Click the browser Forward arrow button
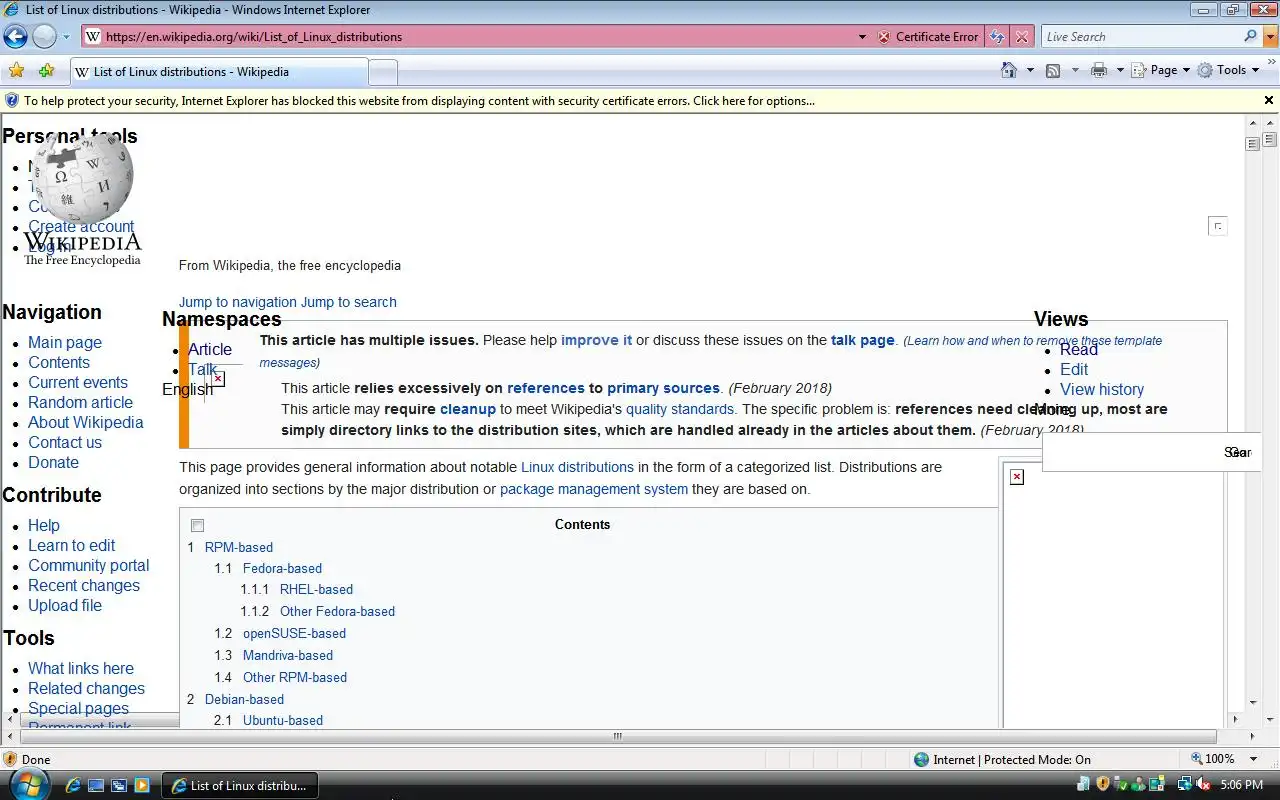The image size is (1280, 800). coord(44,37)
